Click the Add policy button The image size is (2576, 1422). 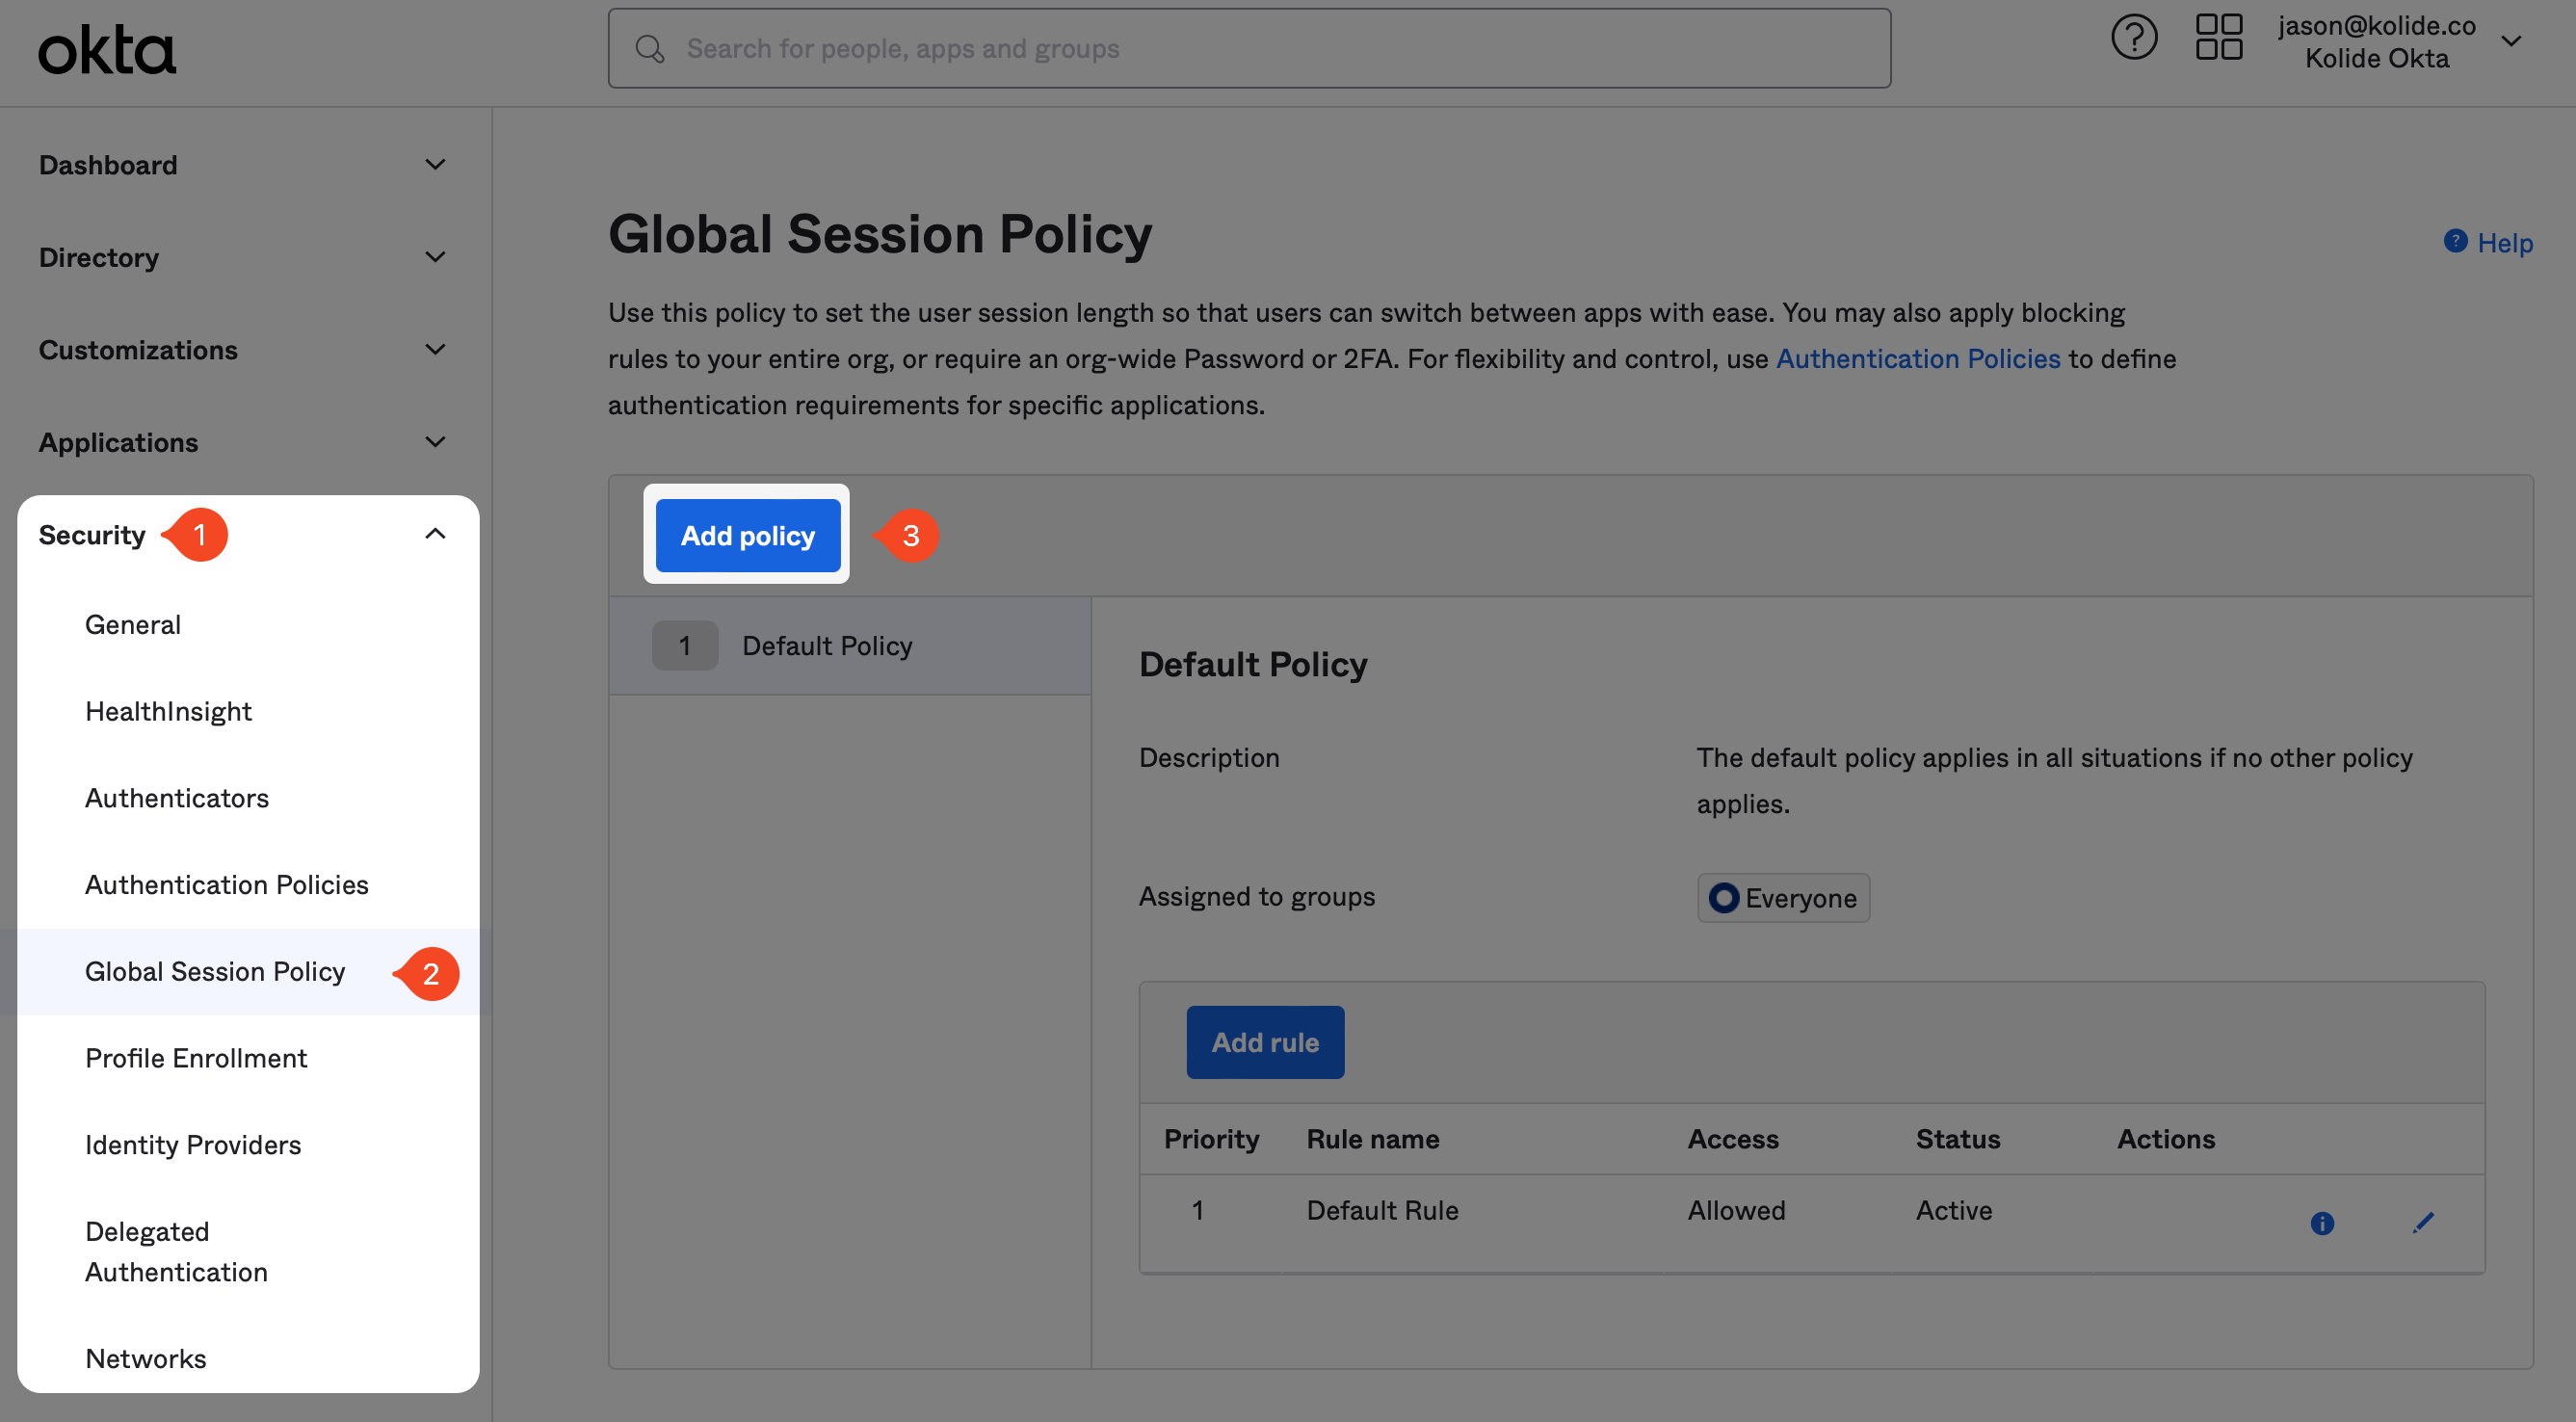click(748, 536)
